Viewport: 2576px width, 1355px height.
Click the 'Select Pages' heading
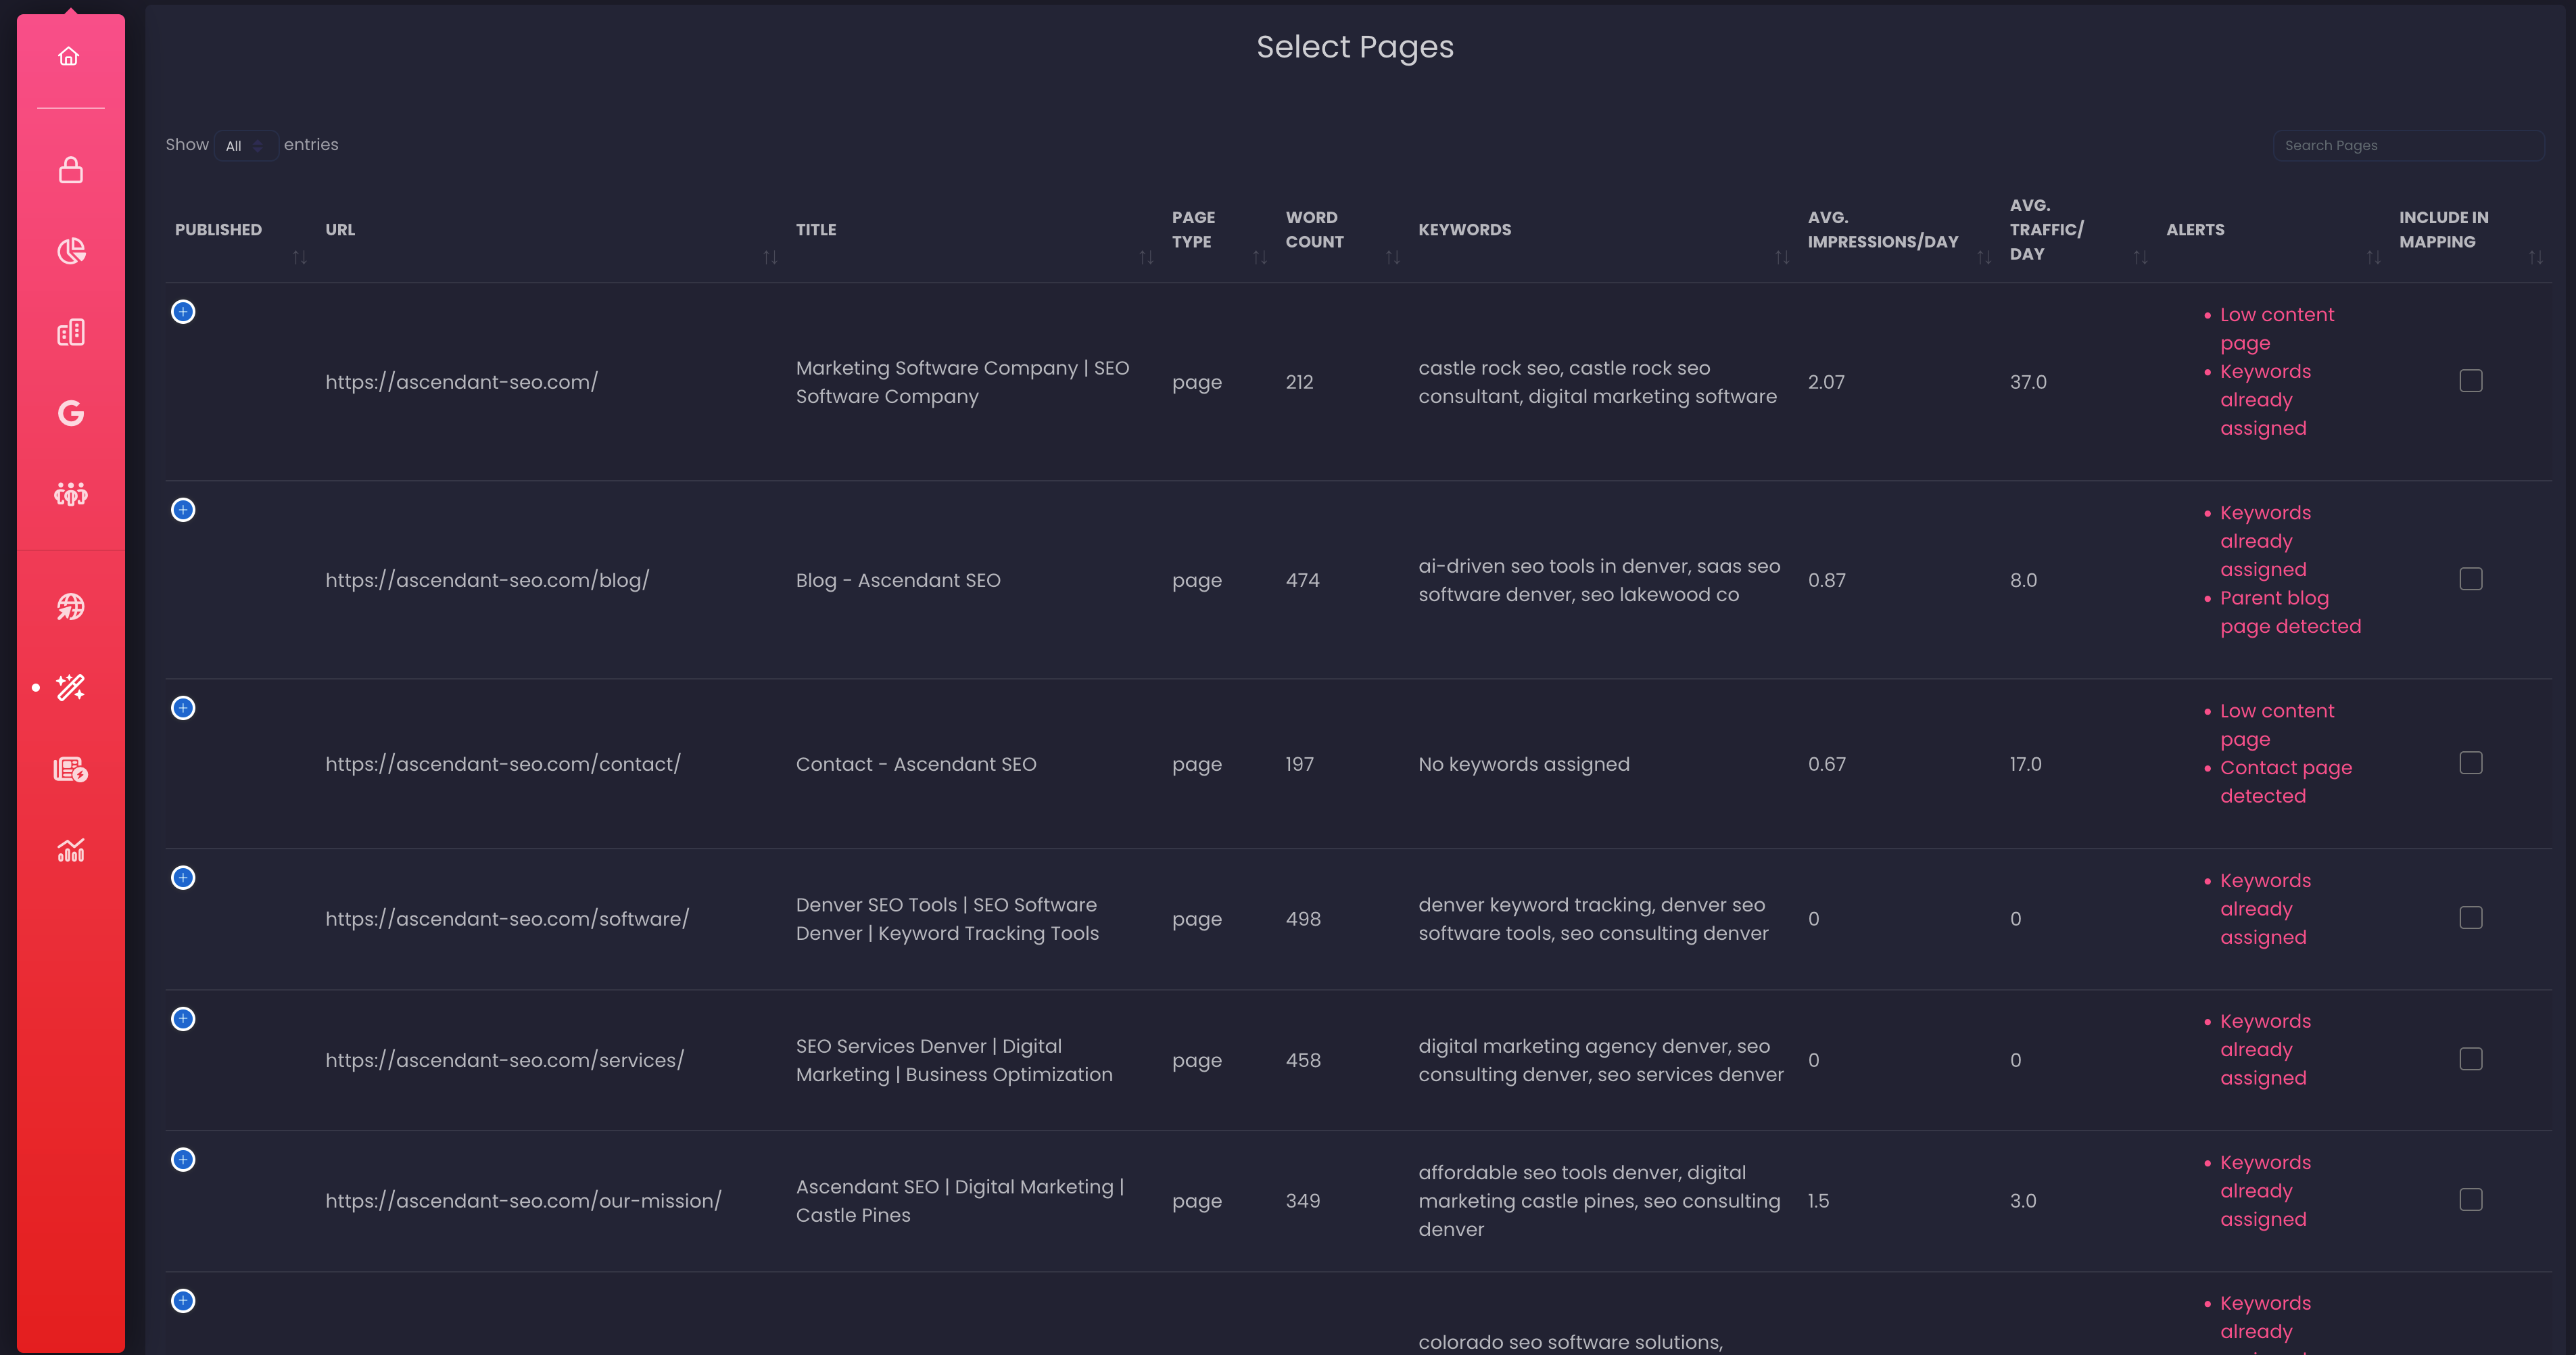pyautogui.click(x=1355, y=47)
